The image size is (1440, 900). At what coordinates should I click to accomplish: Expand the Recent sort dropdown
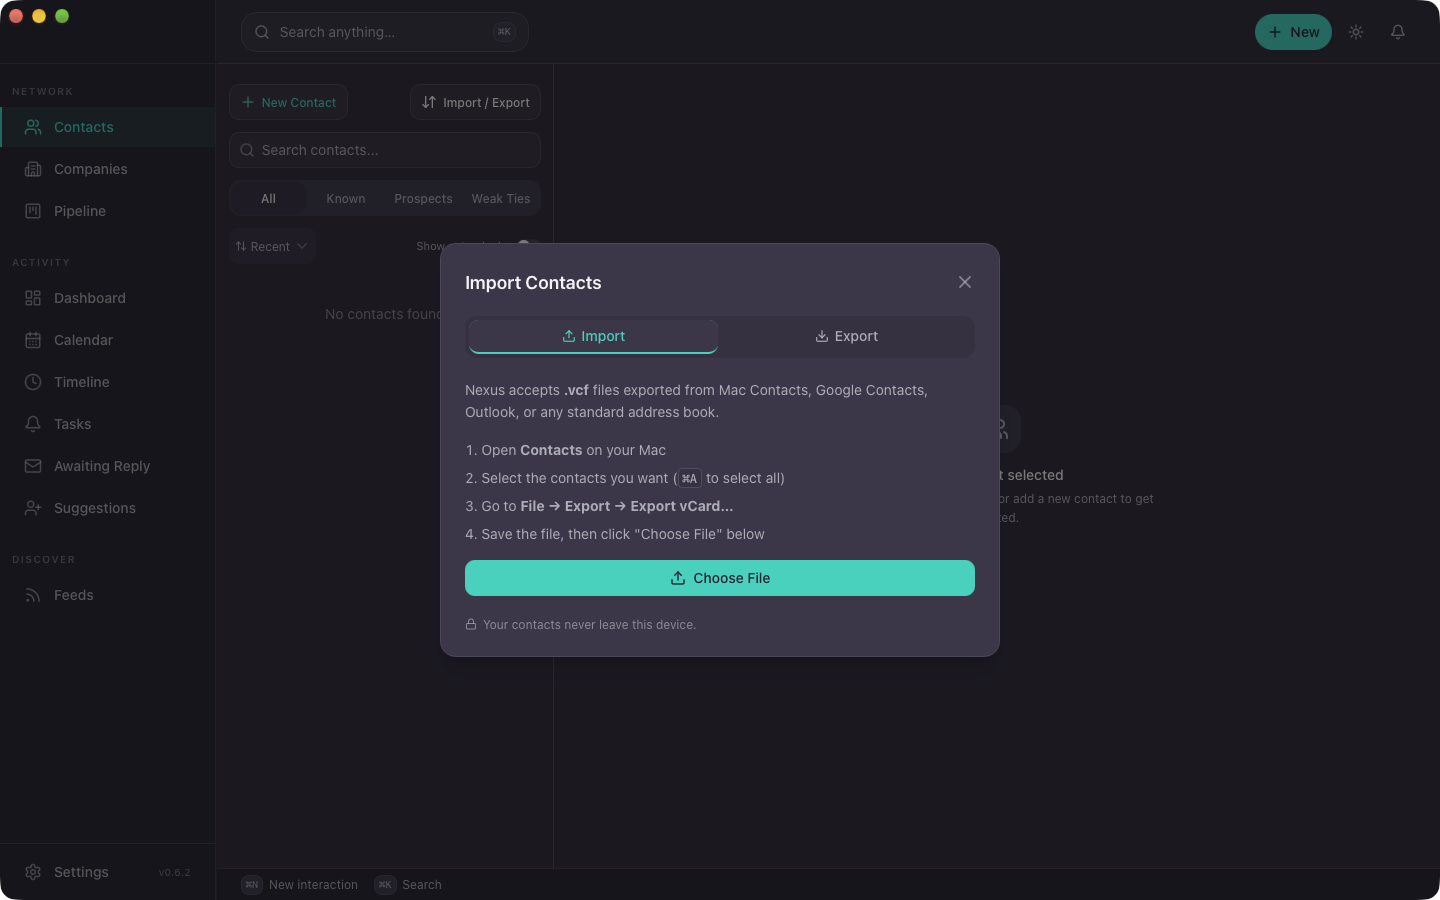click(x=272, y=246)
